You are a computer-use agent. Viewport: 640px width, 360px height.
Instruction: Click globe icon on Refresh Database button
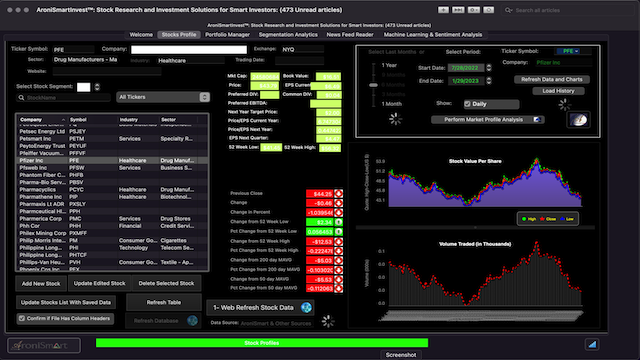[x=192, y=320]
